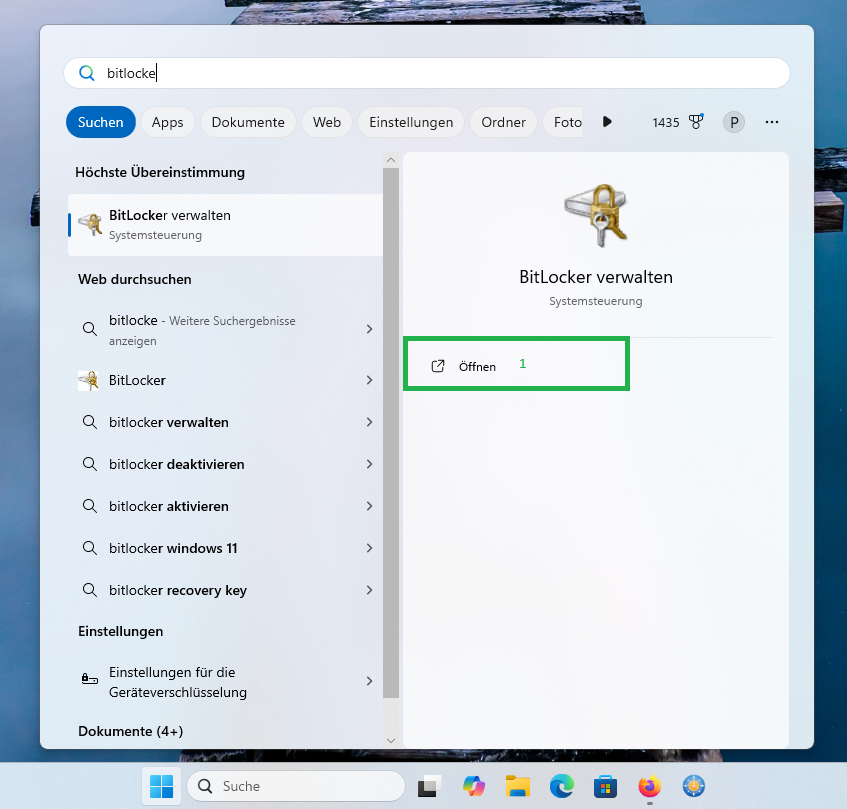
Task: Click magnifier icon beside bitlocke web result
Action: coord(90,329)
